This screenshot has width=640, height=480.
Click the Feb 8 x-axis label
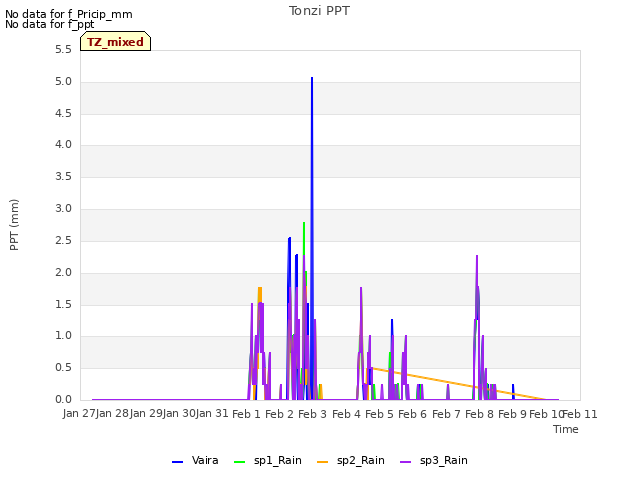[x=479, y=414]
